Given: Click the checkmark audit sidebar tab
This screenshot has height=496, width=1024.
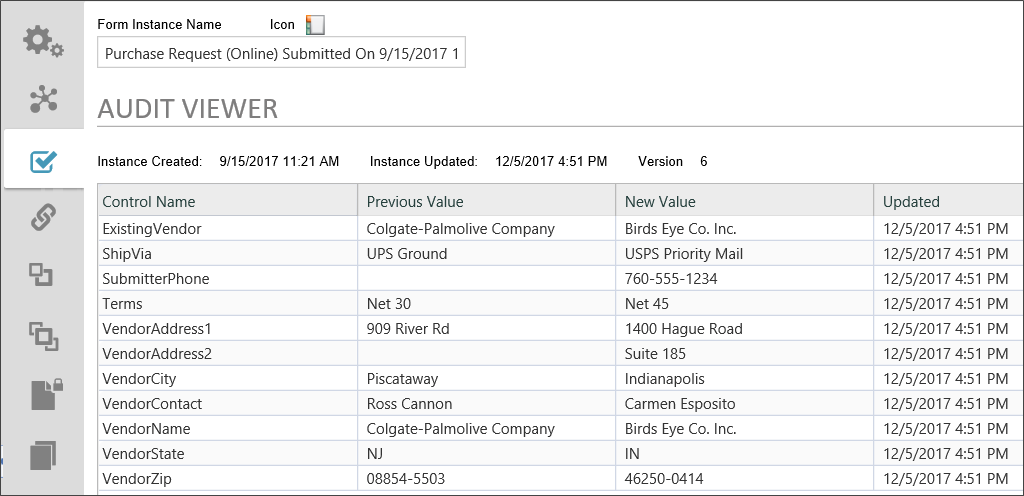Looking at the screenshot, I should click(44, 160).
